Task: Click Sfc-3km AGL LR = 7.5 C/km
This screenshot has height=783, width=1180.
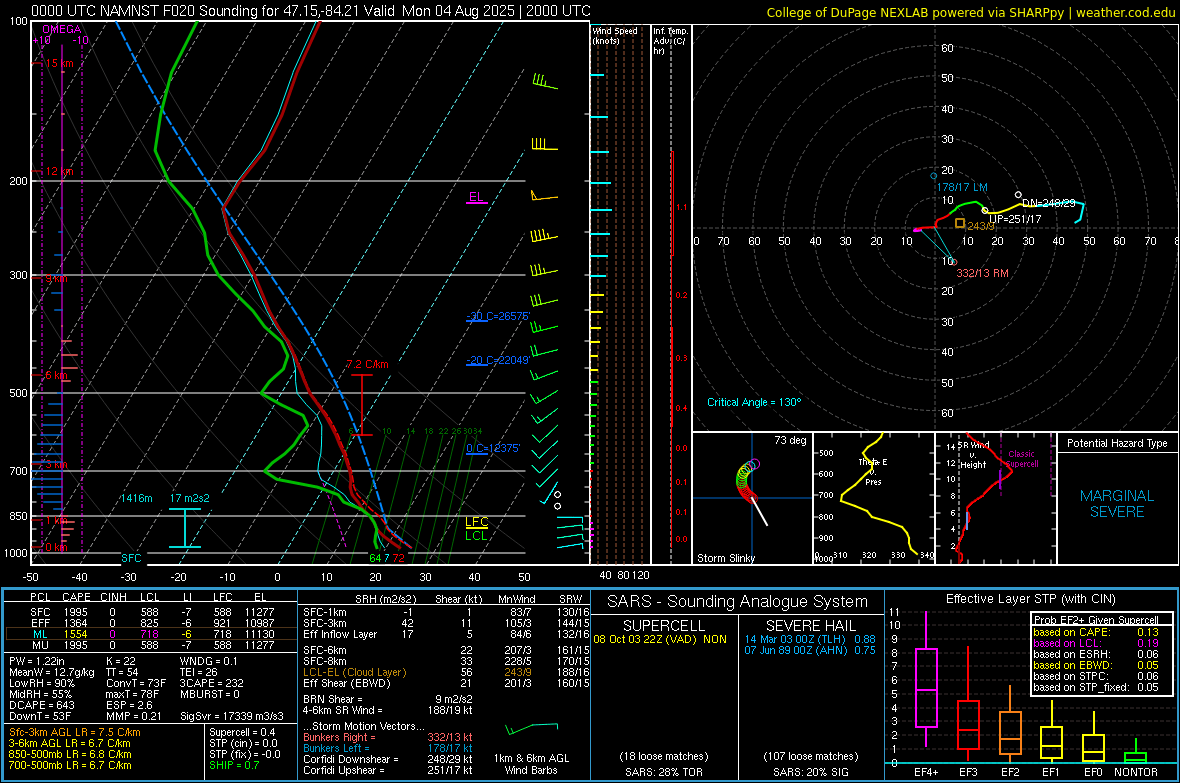Action: (75, 732)
